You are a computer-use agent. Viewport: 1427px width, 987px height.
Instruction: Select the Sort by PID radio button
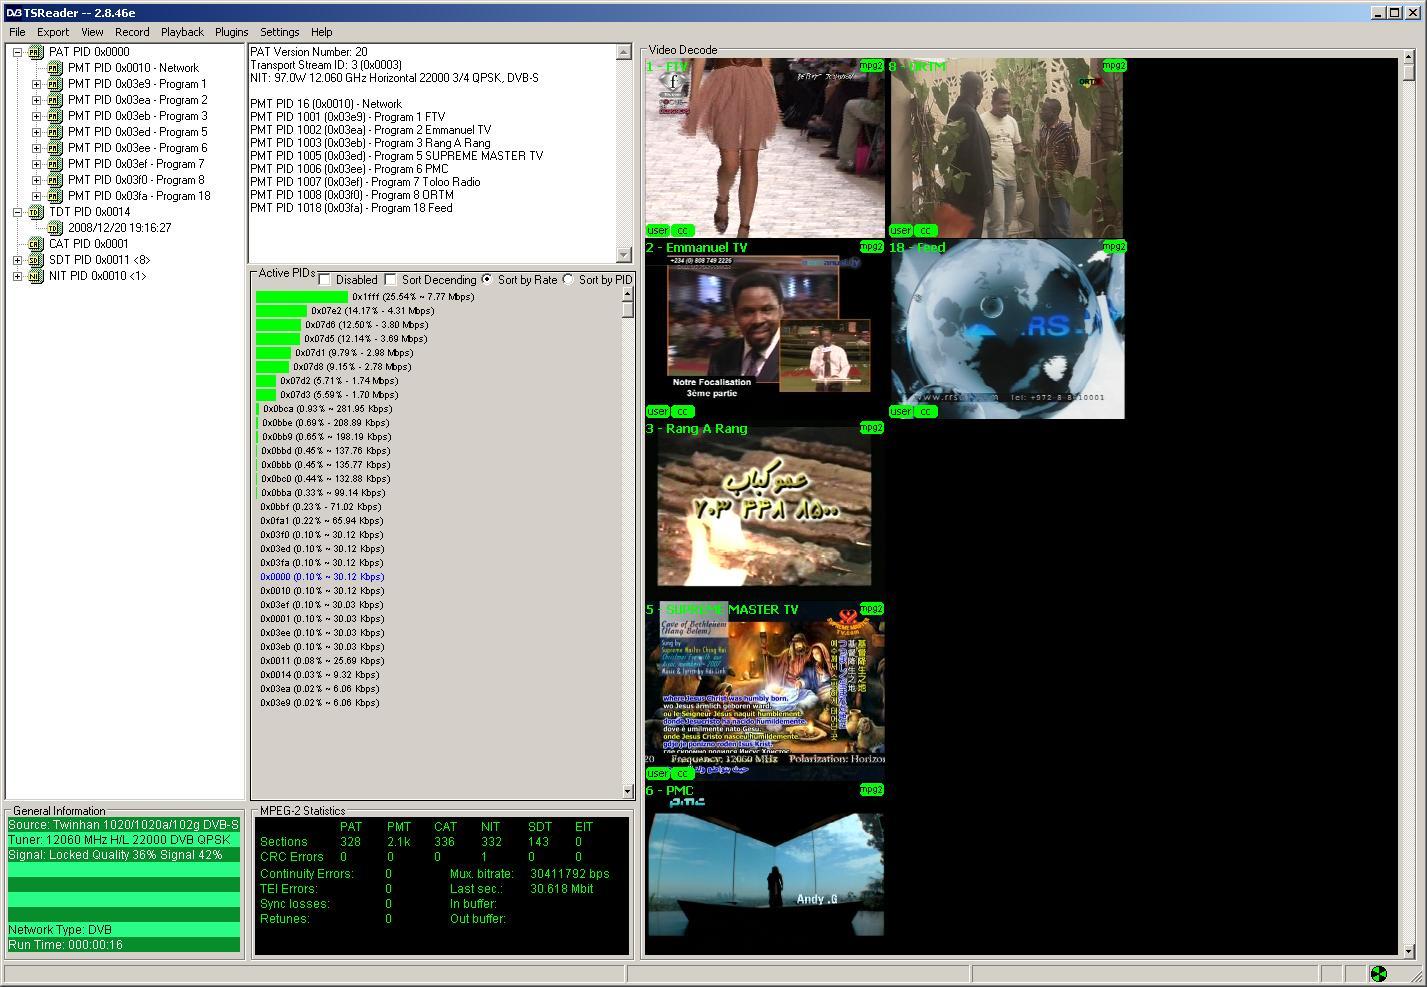click(x=568, y=280)
